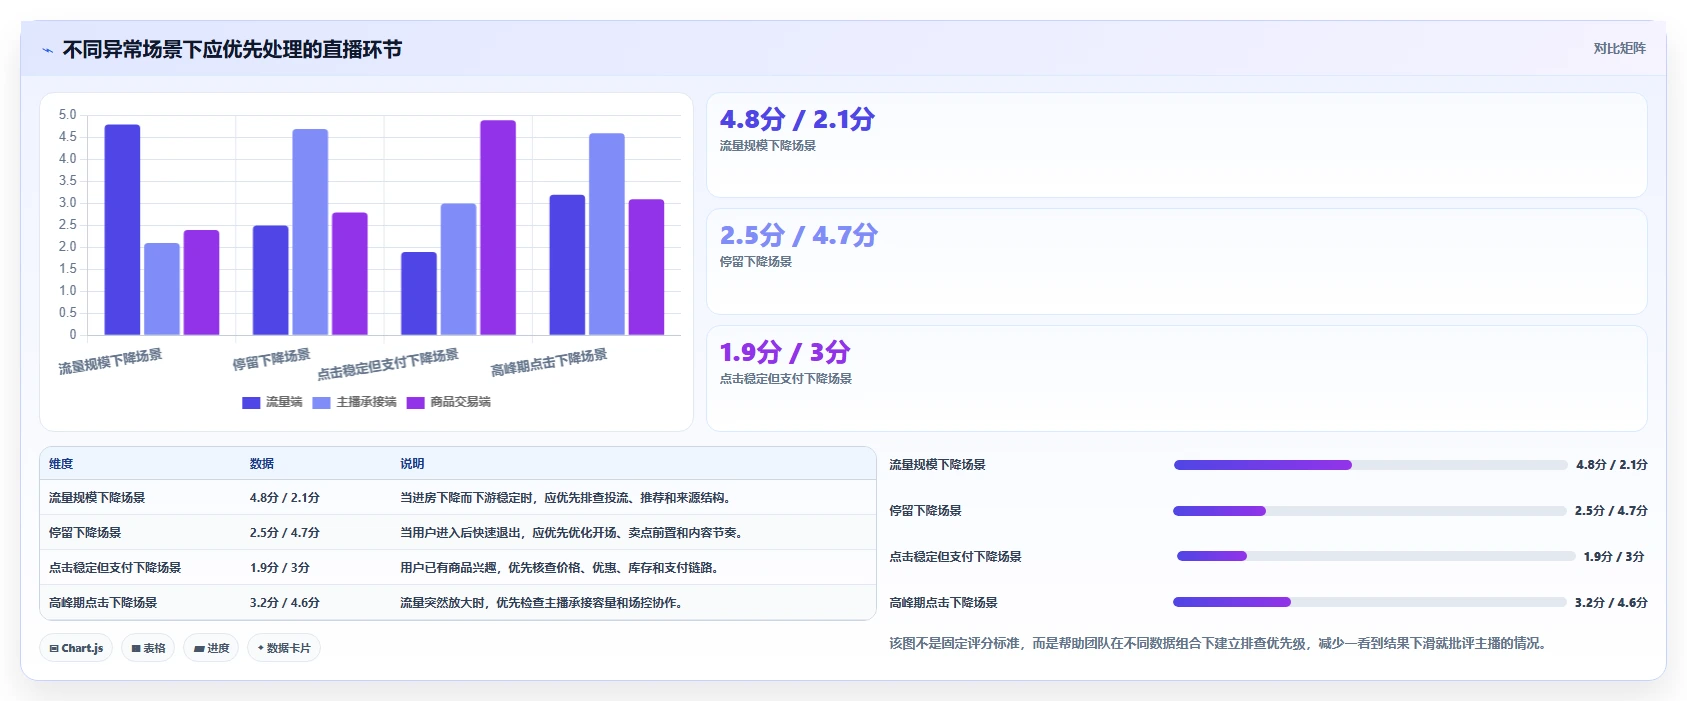Click the 流量端 bar for 停留下降场景
This screenshot has width=1687, height=701.
coord(270,280)
